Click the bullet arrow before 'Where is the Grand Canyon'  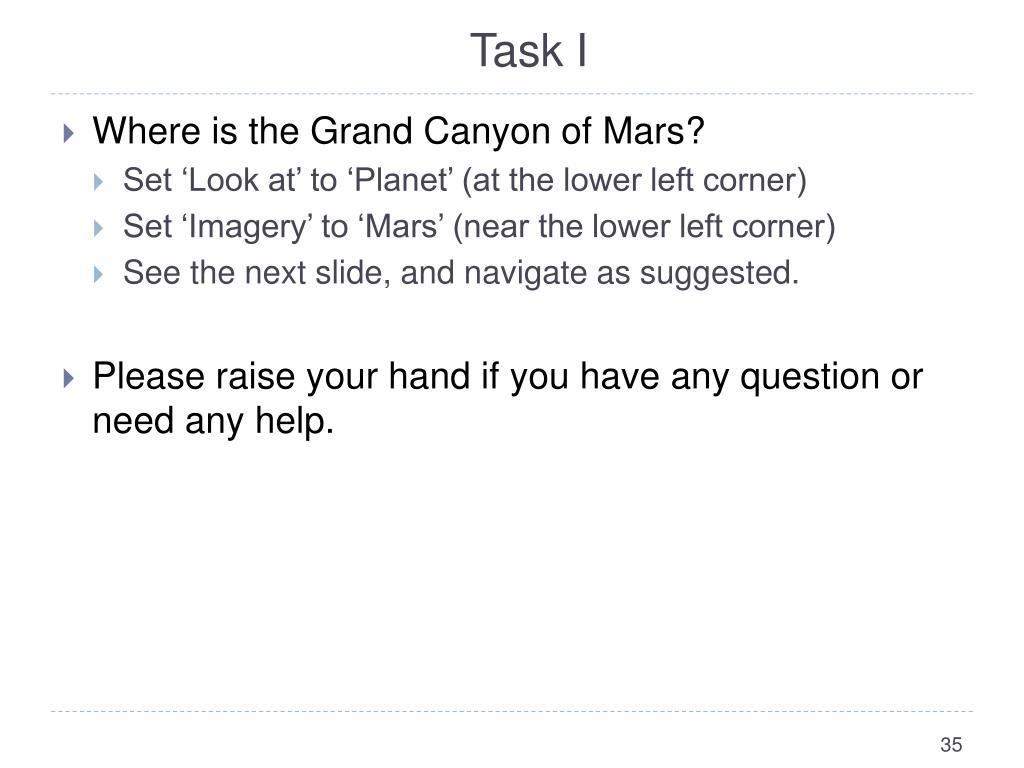(x=69, y=133)
